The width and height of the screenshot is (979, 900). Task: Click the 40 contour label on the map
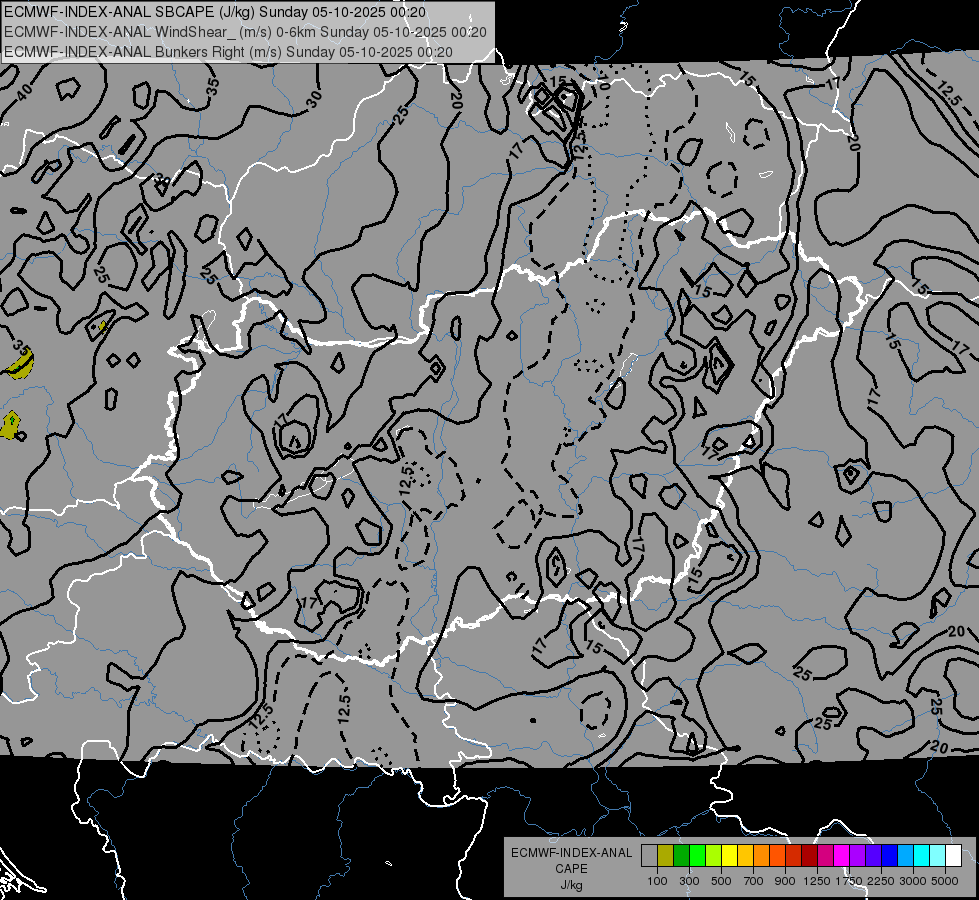tap(24, 92)
